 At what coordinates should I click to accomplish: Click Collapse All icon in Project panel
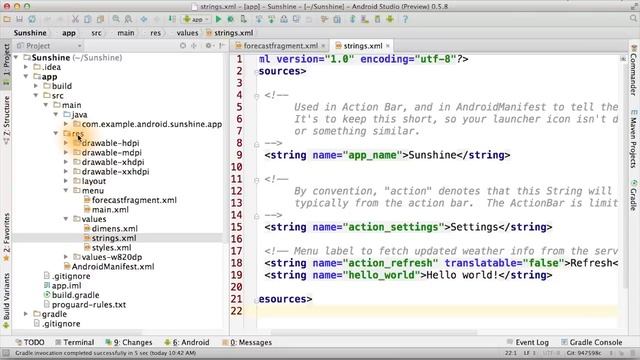[x=194, y=46]
